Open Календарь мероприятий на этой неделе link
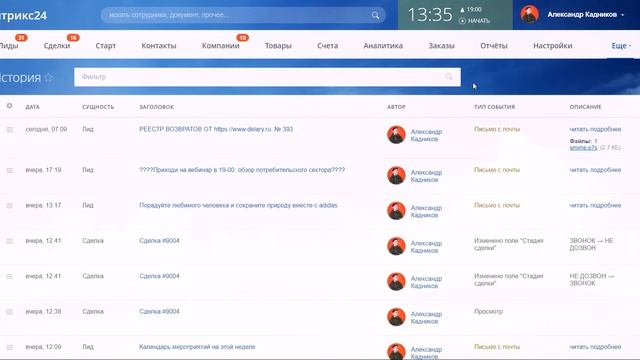The height and width of the screenshot is (360, 640). click(197, 347)
